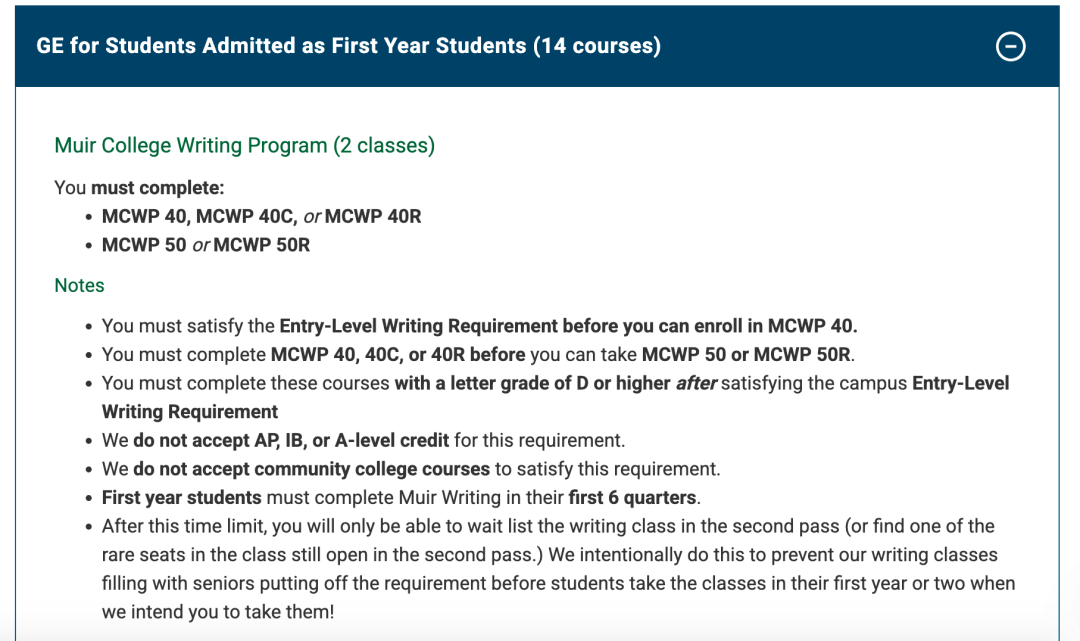This screenshot has width=1080, height=641.
Task: Click the "You must complete:" text
Action: pyautogui.click(x=139, y=187)
